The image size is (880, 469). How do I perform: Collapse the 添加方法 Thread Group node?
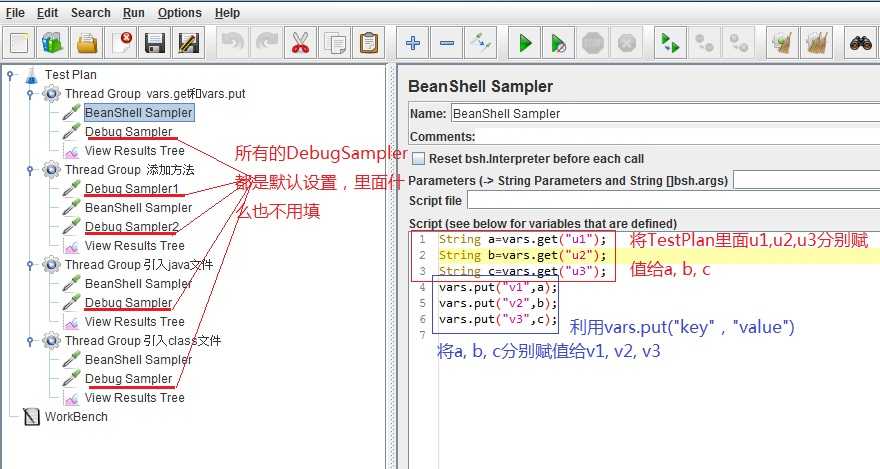[30, 169]
